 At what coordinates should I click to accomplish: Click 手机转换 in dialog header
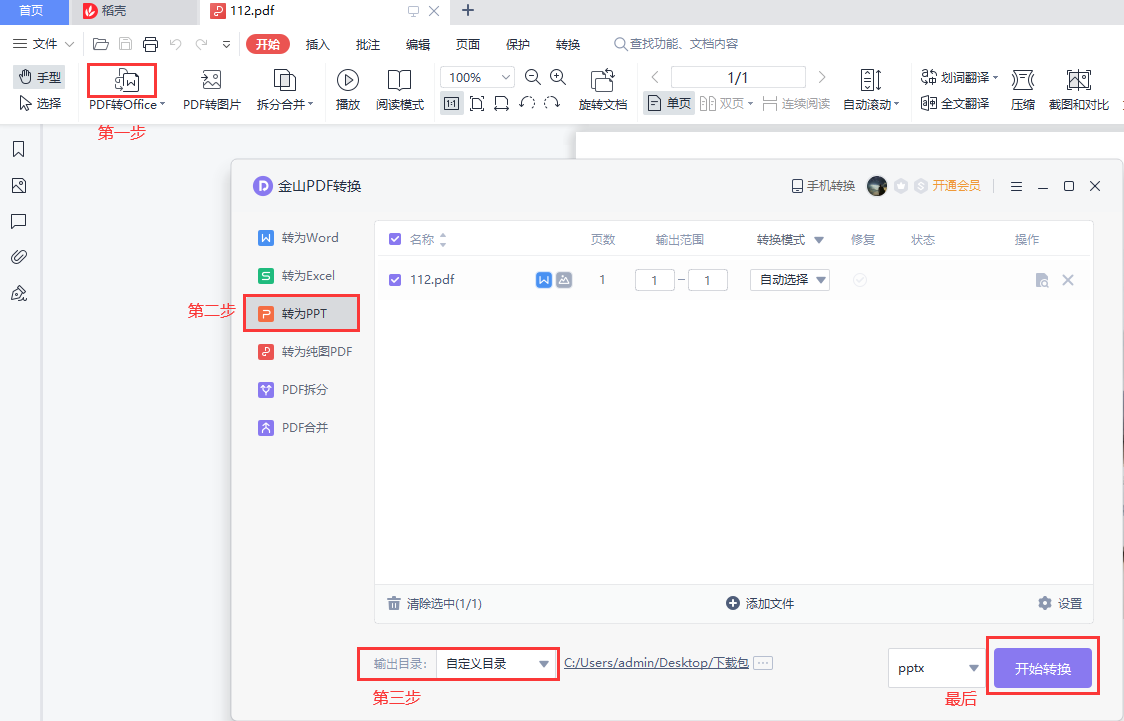tap(823, 186)
